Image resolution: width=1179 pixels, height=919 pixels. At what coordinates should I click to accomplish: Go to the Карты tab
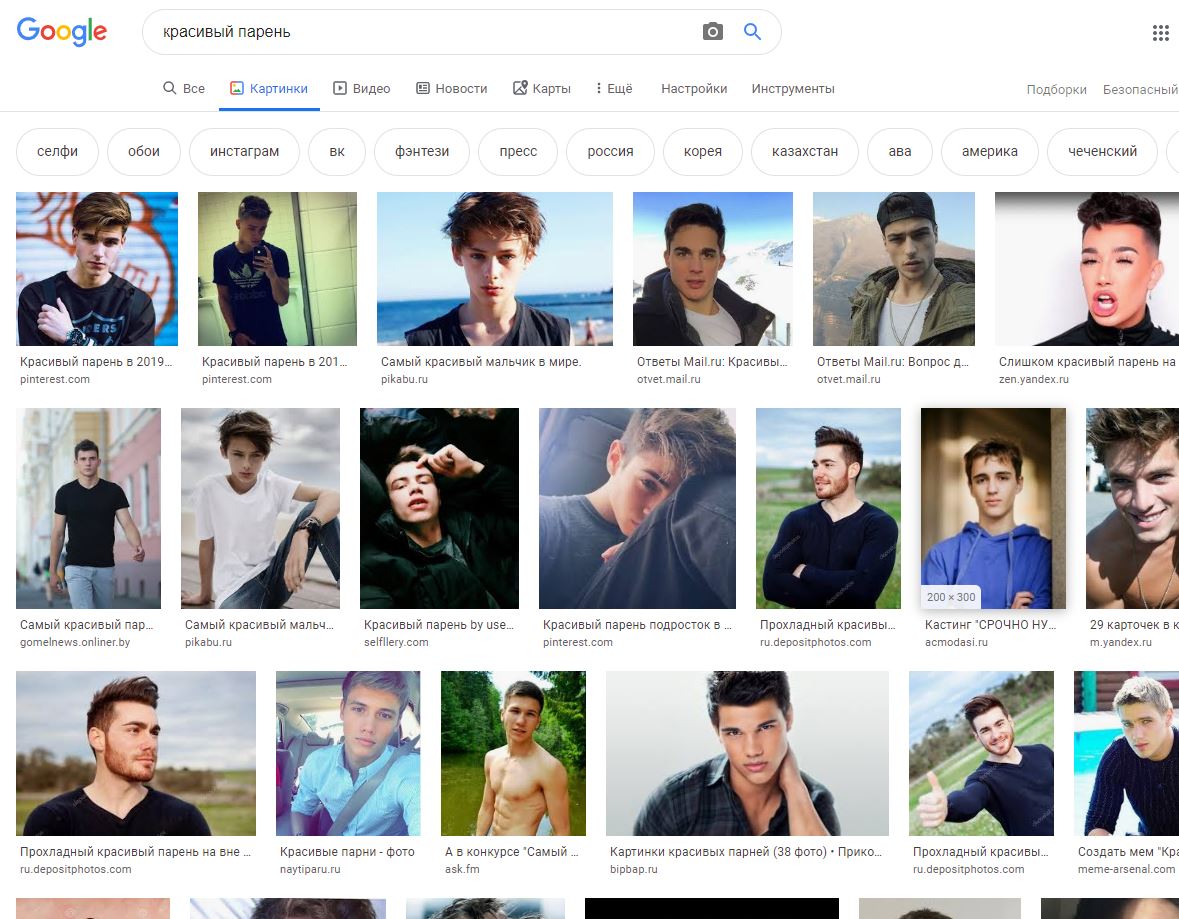(542, 89)
